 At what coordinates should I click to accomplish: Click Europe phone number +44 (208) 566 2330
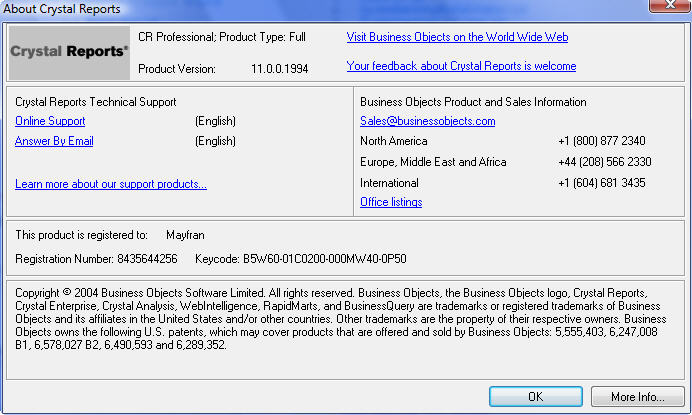coord(605,162)
